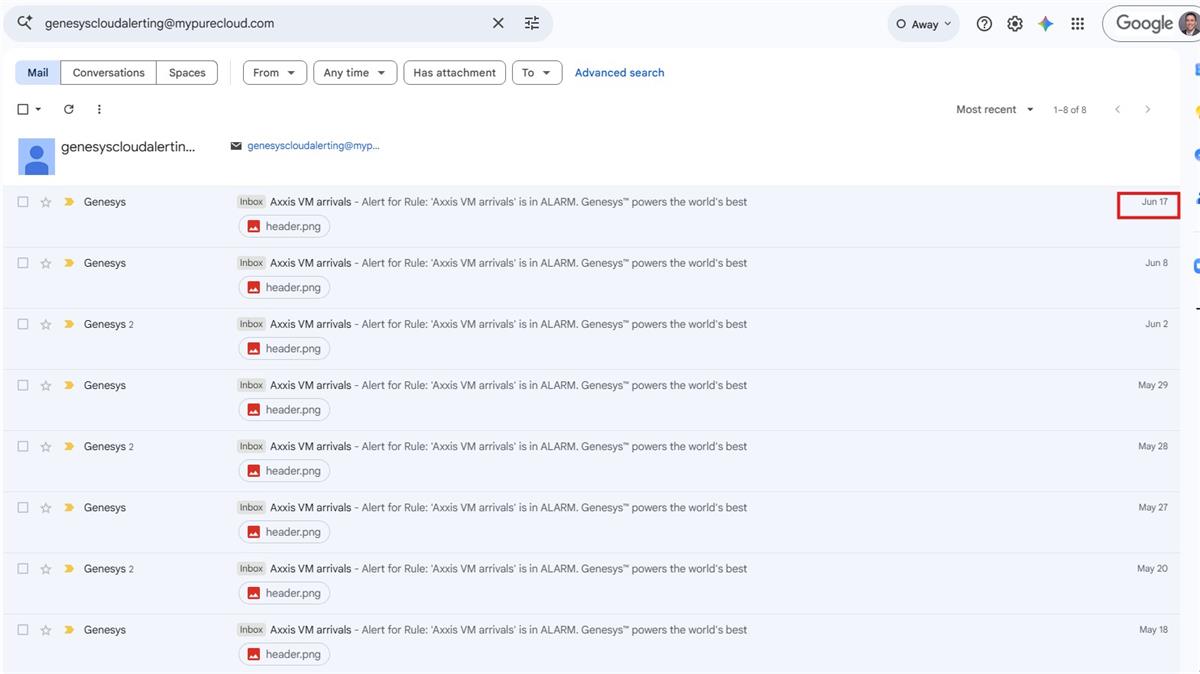Screen dimensions: 1200x674
Task: Select the Jun 8 email checkbox
Action: [x=23, y=263]
